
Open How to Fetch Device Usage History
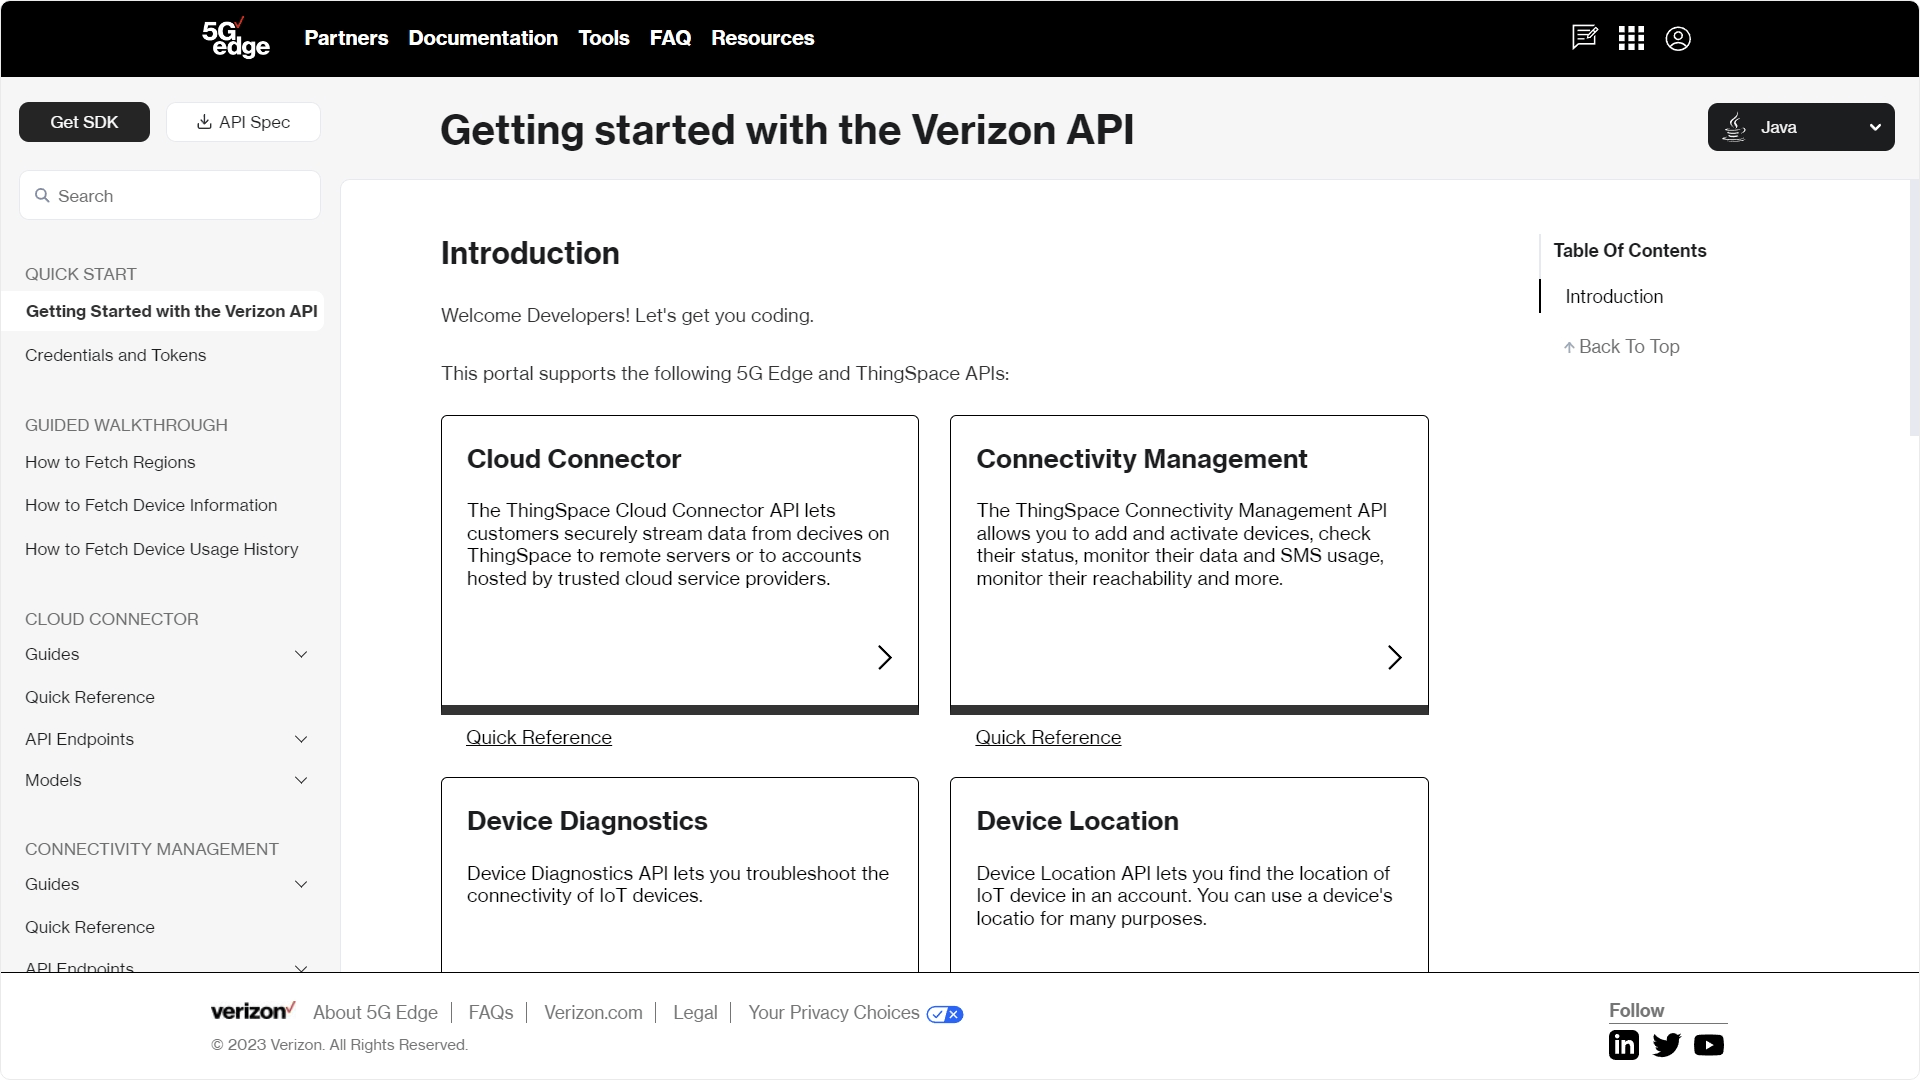point(161,549)
